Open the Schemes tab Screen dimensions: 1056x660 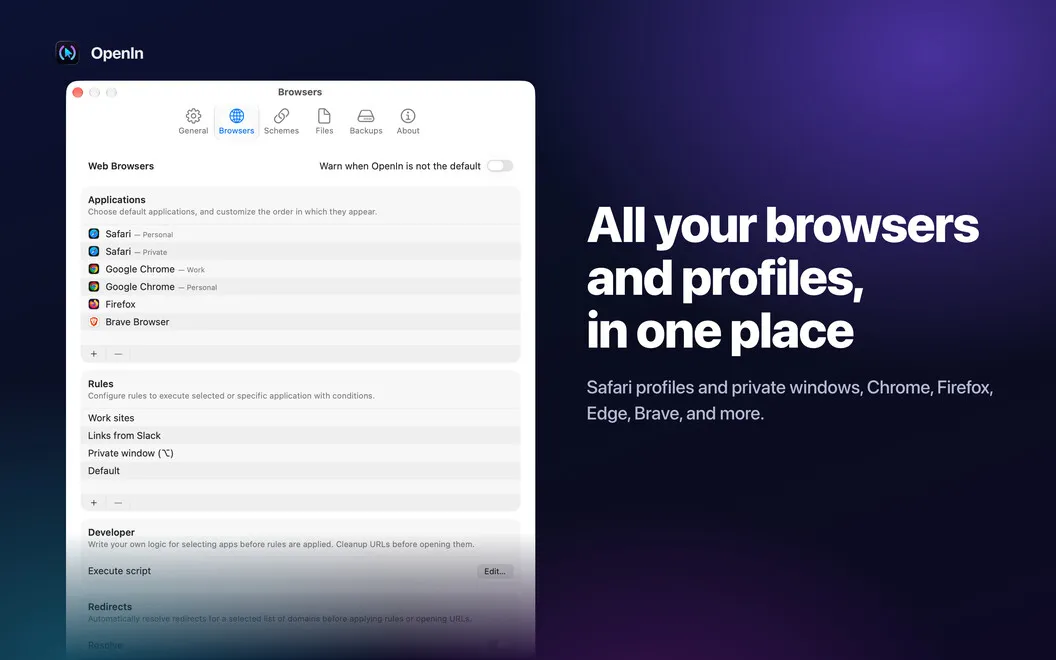click(281, 121)
